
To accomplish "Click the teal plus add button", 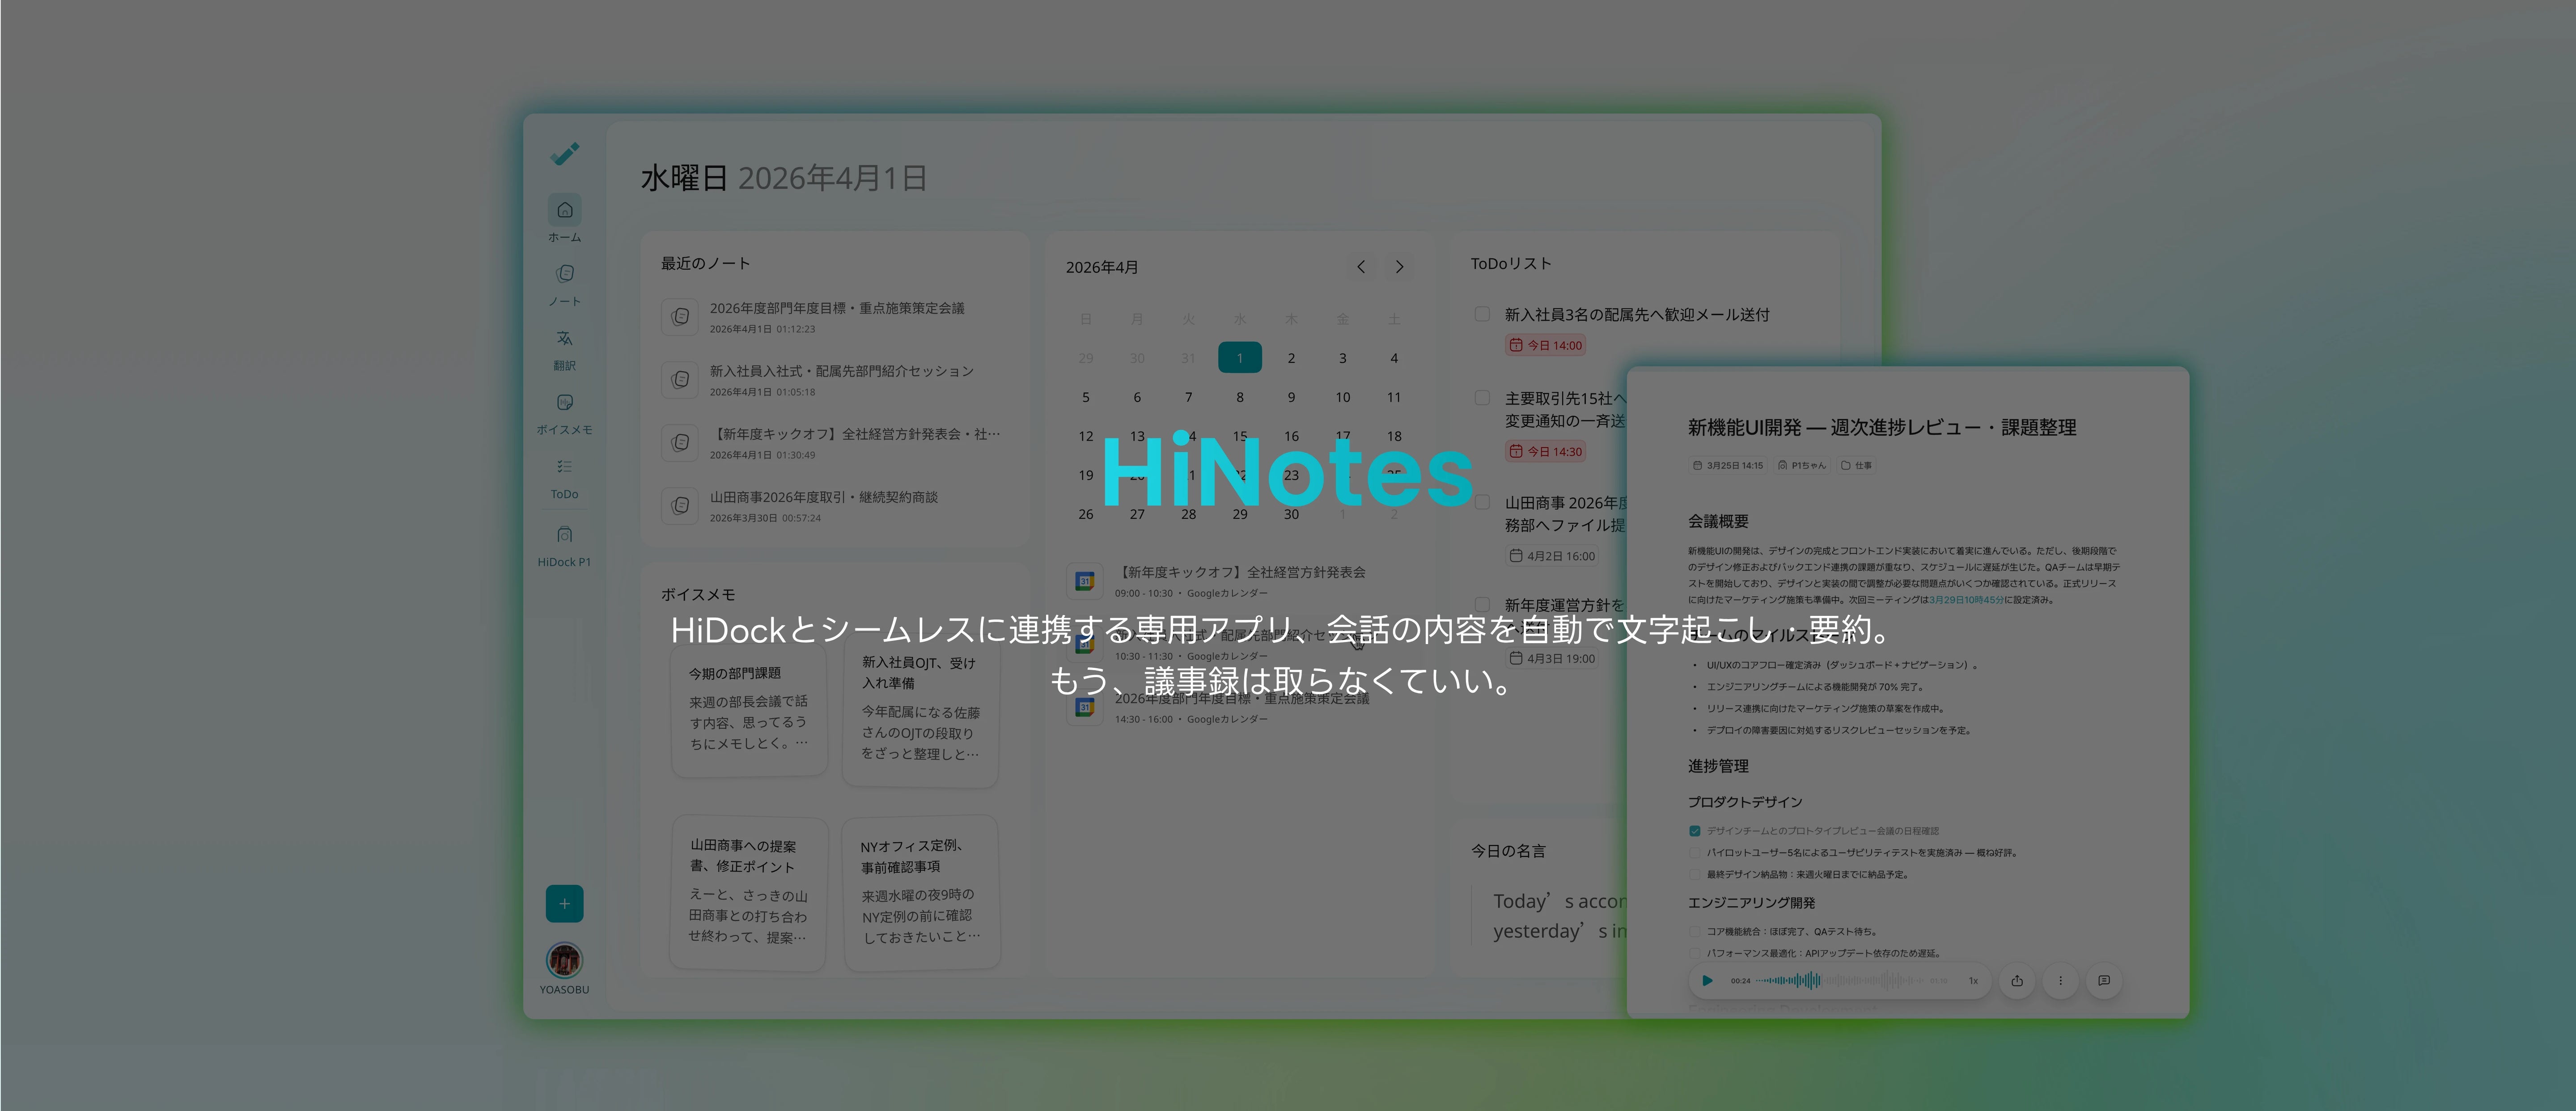I will tap(564, 904).
